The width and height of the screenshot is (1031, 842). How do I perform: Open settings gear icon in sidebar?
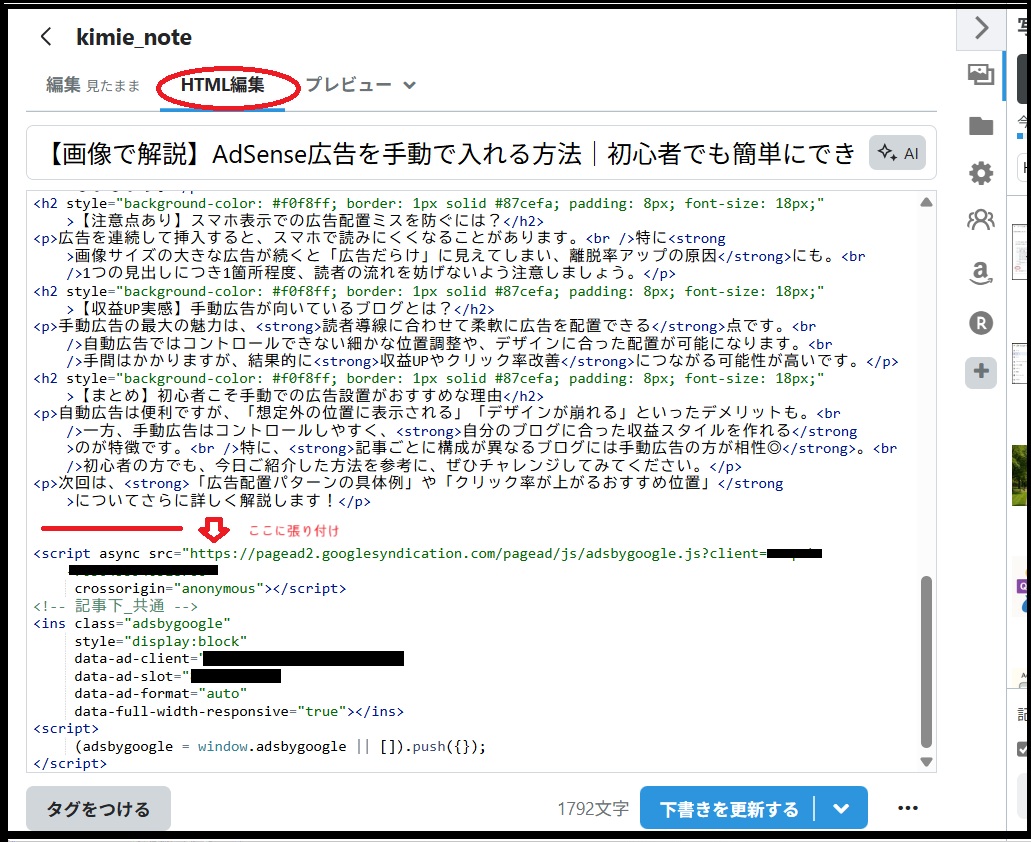981,173
